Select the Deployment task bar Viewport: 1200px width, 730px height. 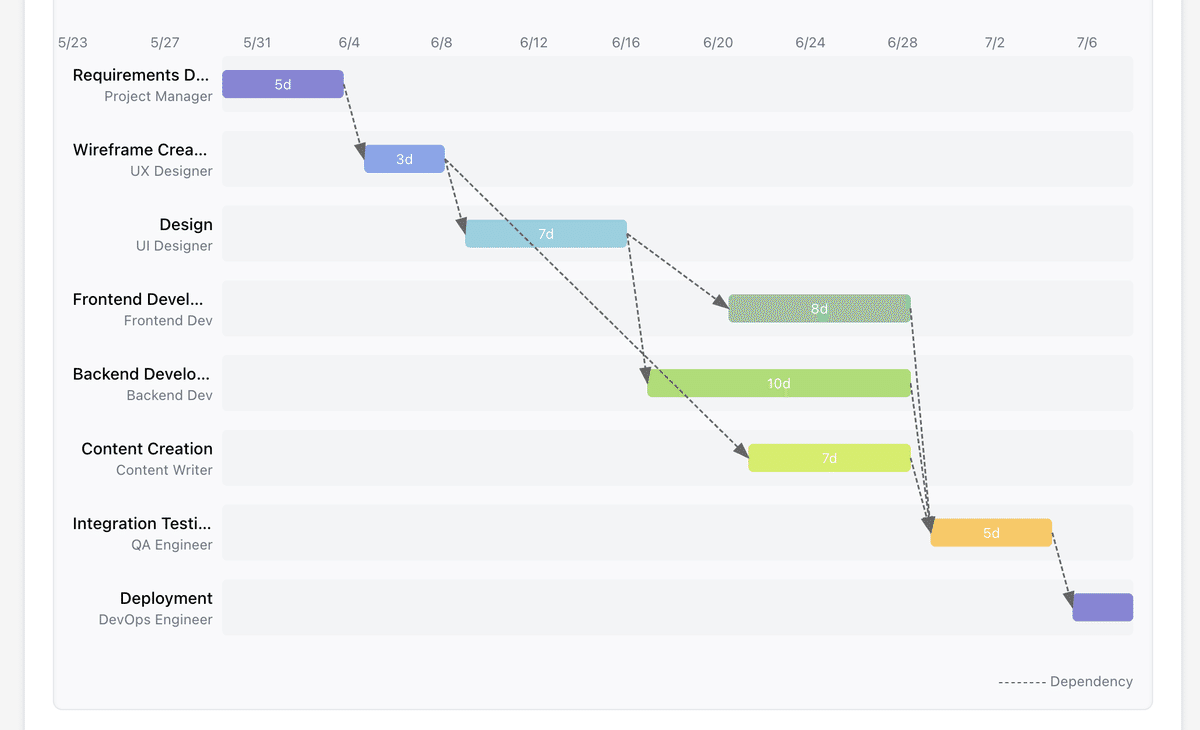tap(1102, 607)
